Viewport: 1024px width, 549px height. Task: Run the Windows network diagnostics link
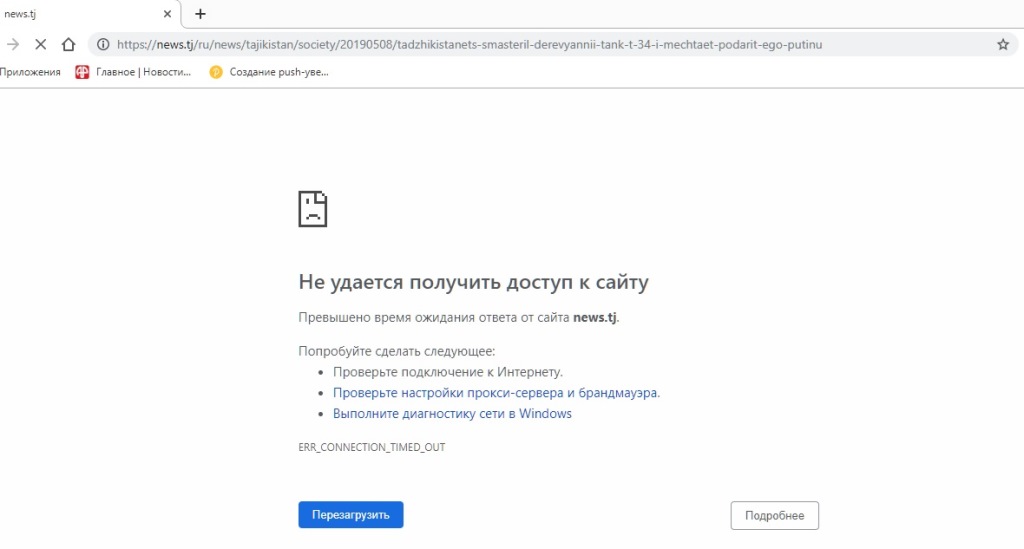pos(452,413)
